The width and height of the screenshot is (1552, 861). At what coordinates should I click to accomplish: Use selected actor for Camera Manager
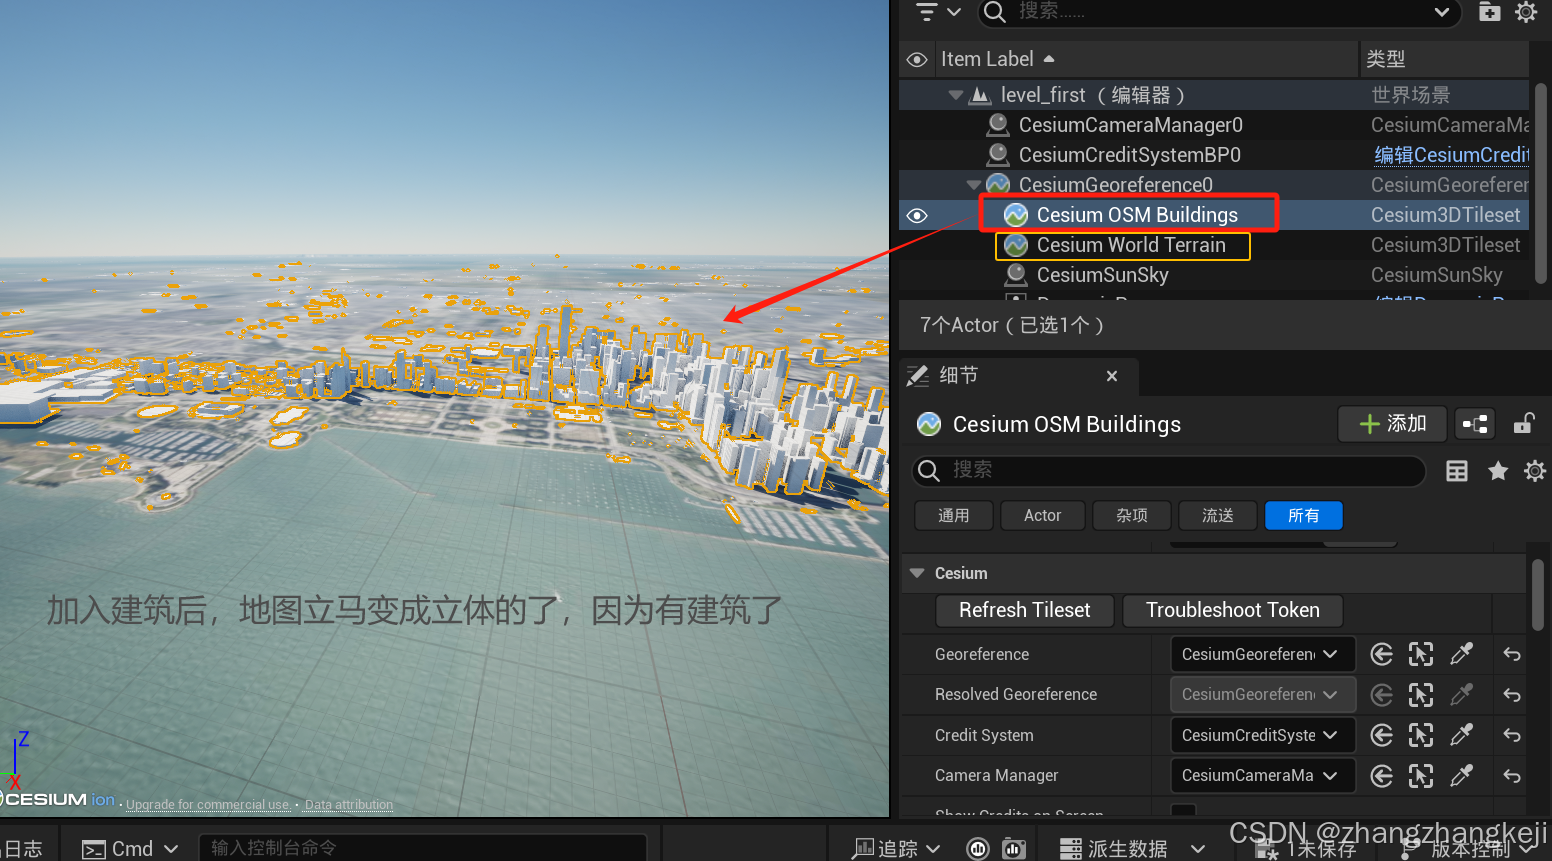coord(1382,776)
